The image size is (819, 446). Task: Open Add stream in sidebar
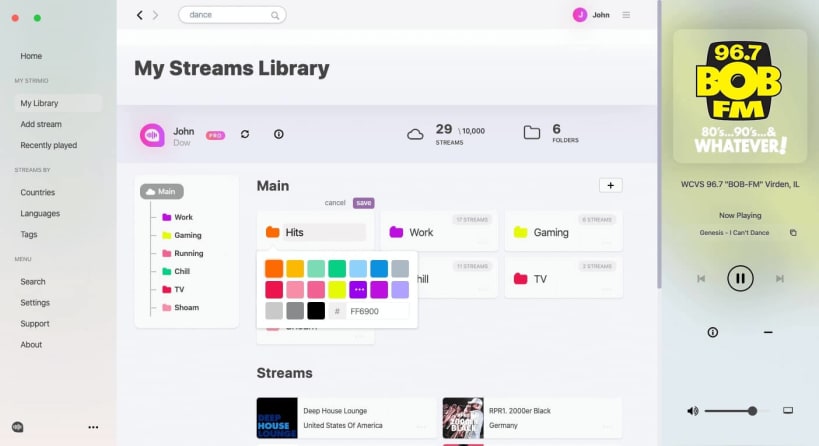pyautogui.click(x=41, y=124)
